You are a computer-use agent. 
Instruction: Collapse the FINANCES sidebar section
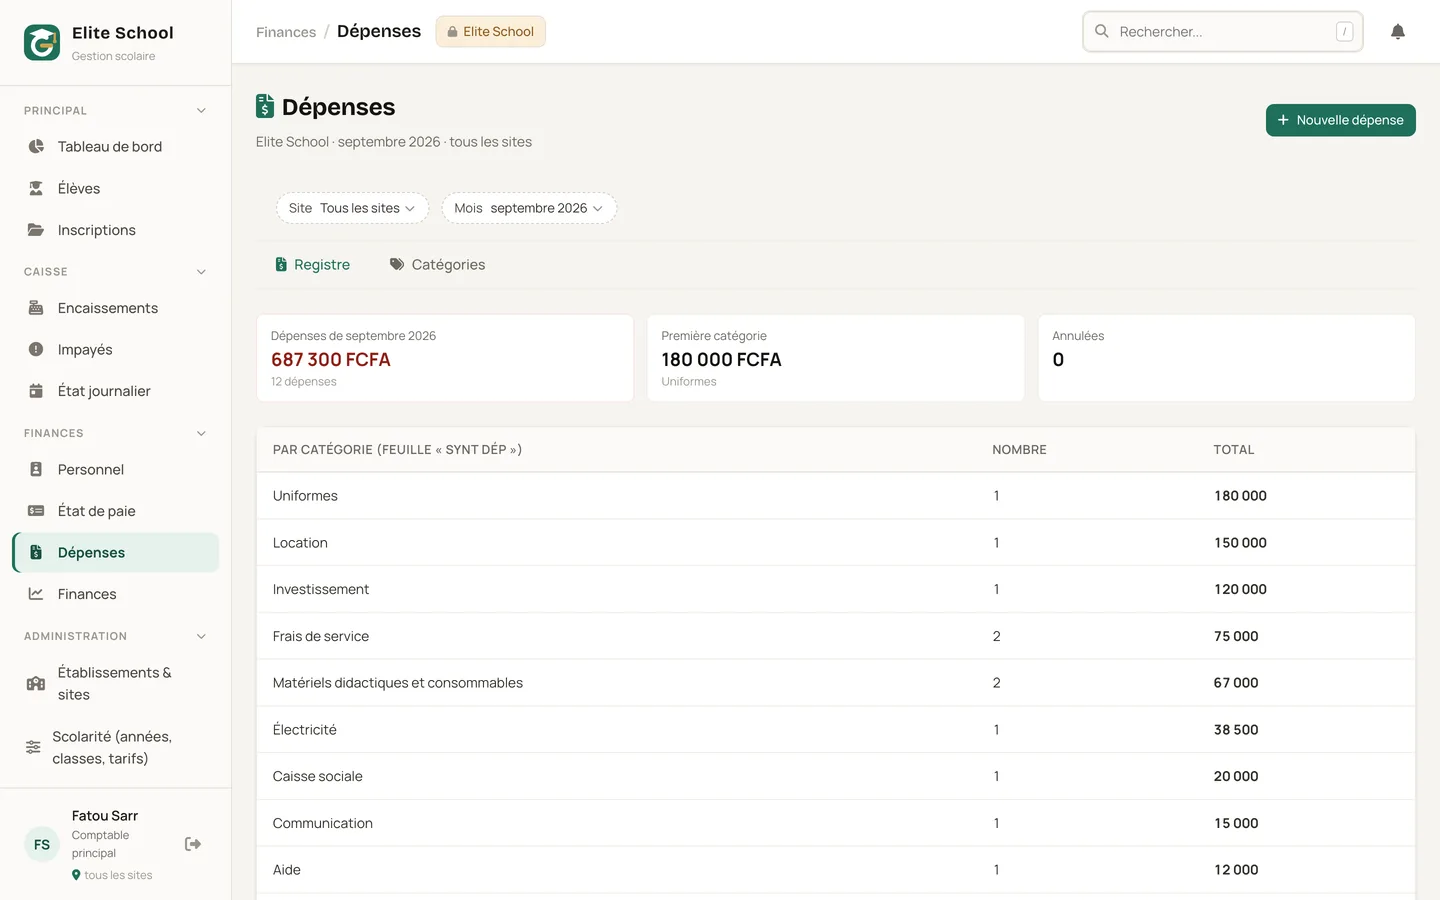point(201,434)
